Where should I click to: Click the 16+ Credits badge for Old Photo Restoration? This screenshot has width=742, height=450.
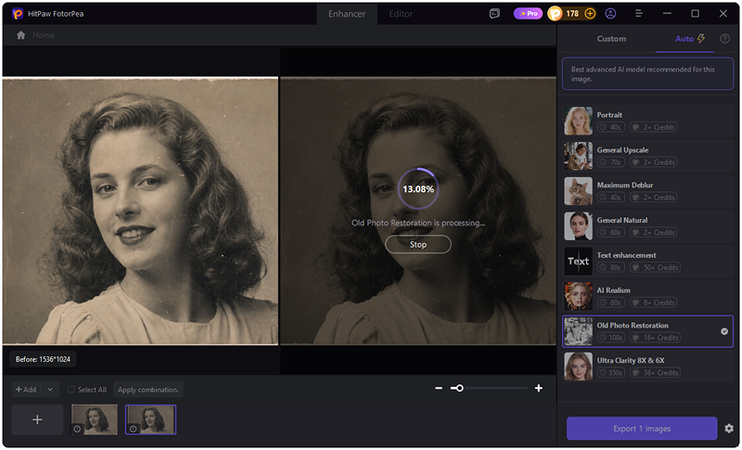(x=656, y=338)
